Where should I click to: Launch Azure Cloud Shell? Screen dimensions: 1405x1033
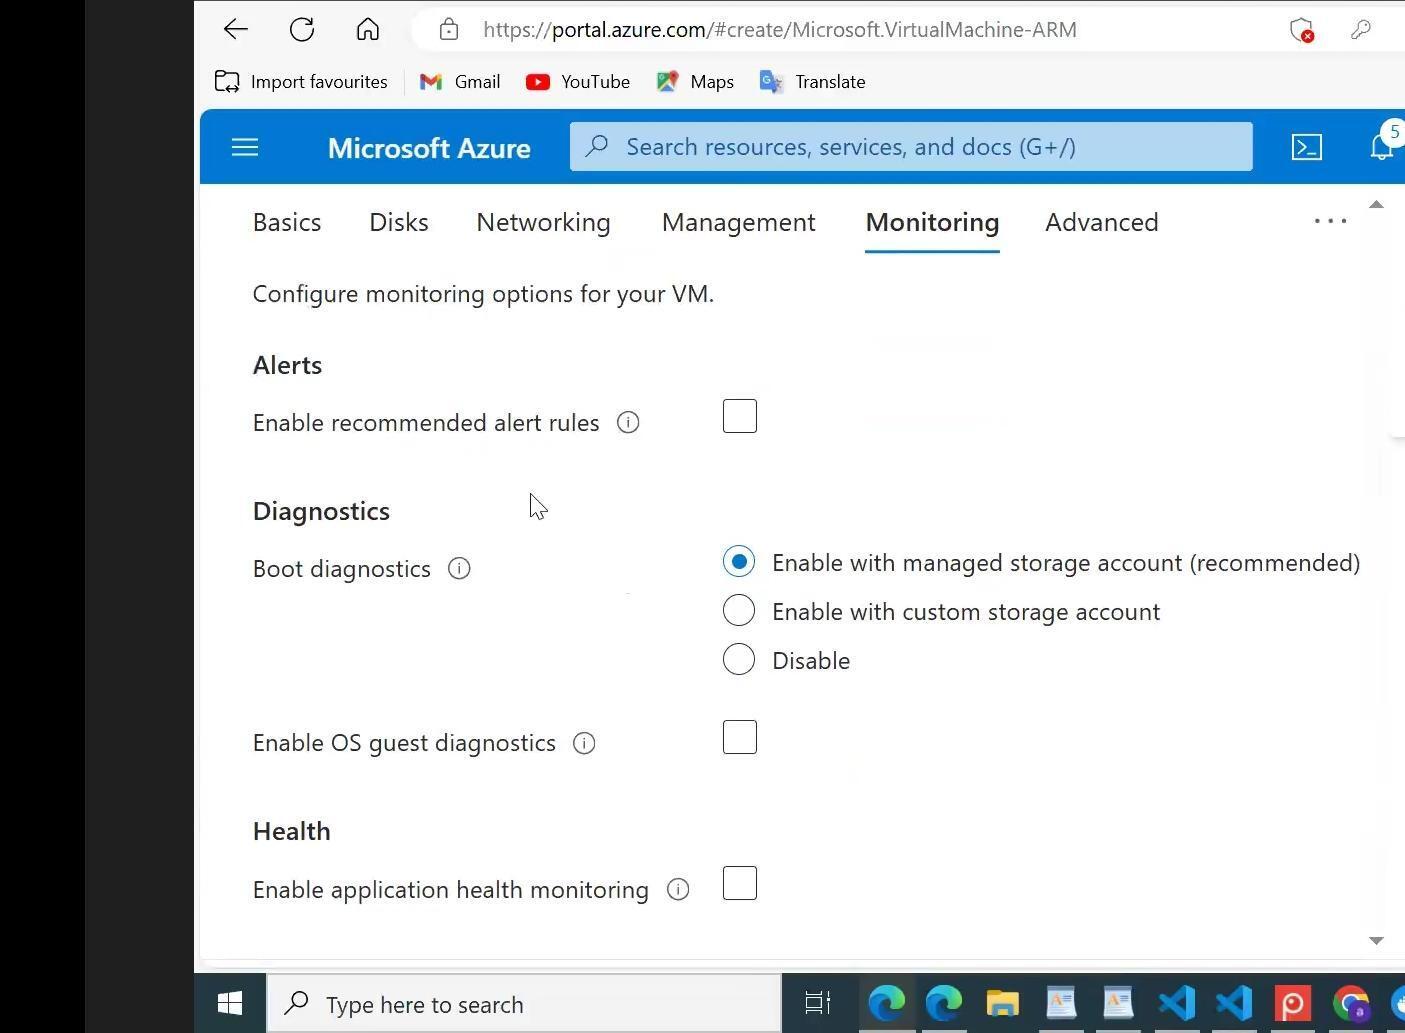point(1306,147)
